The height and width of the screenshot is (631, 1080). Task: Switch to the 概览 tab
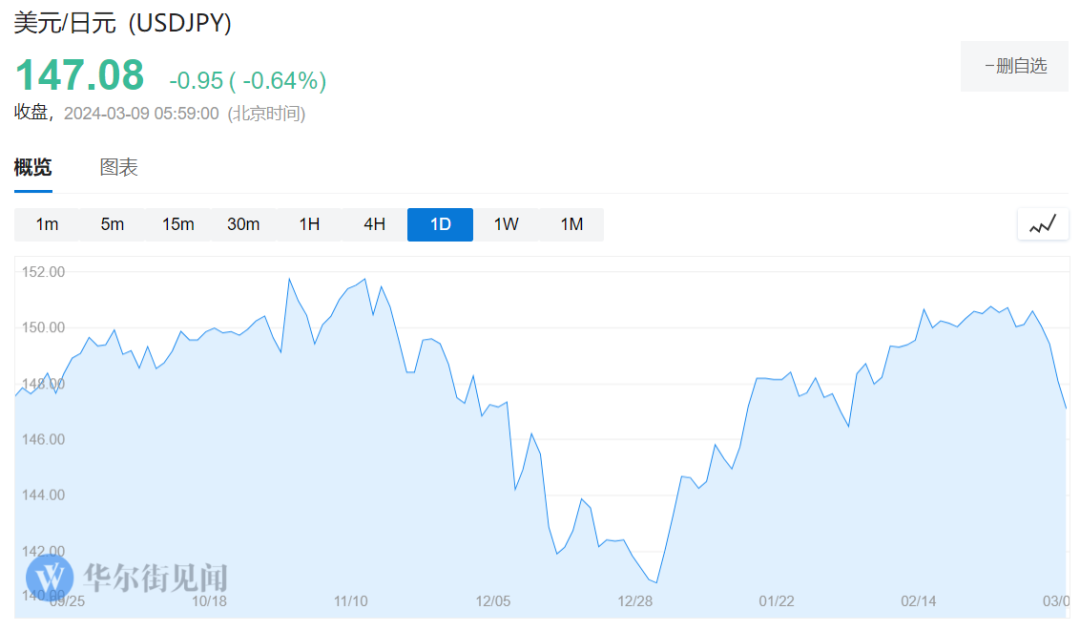pos(33,168)
